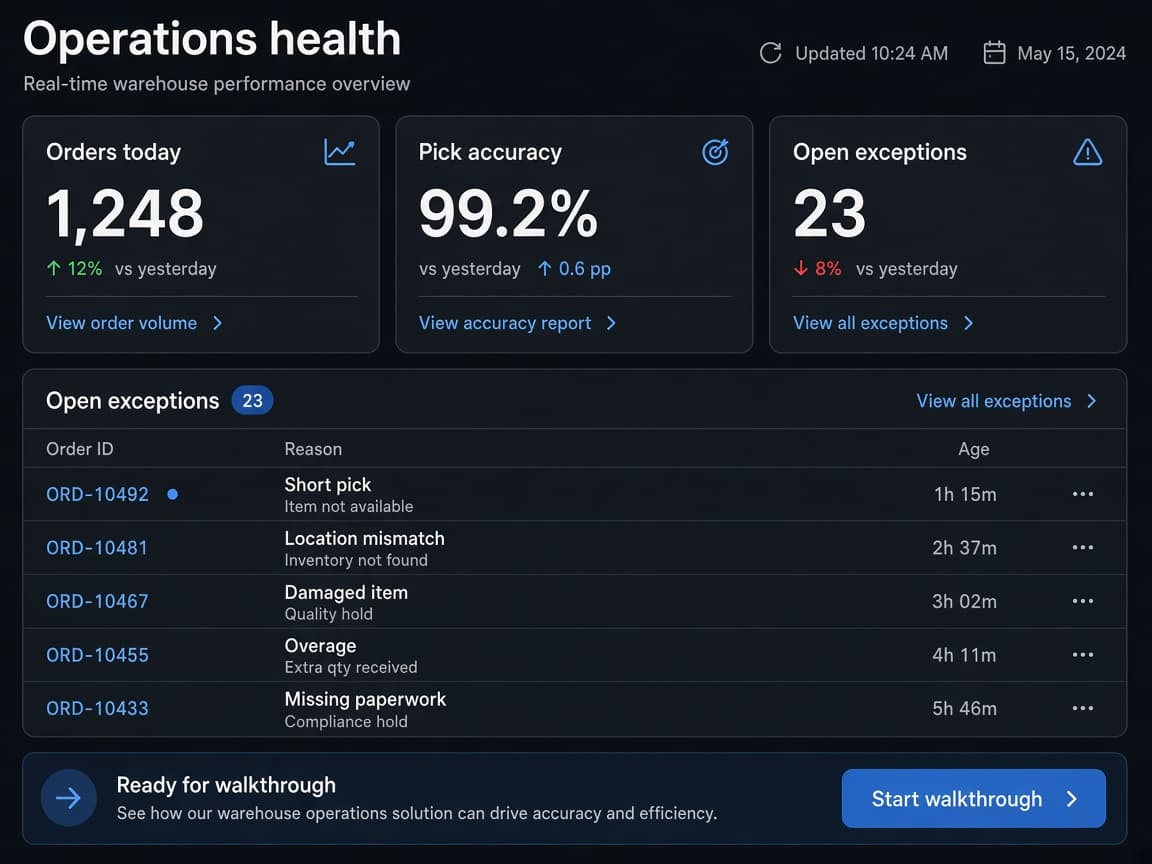The width and height of the screenshot is (1152, 864).
Task: Open the View accuracy report link
Action: click(505, 323)
